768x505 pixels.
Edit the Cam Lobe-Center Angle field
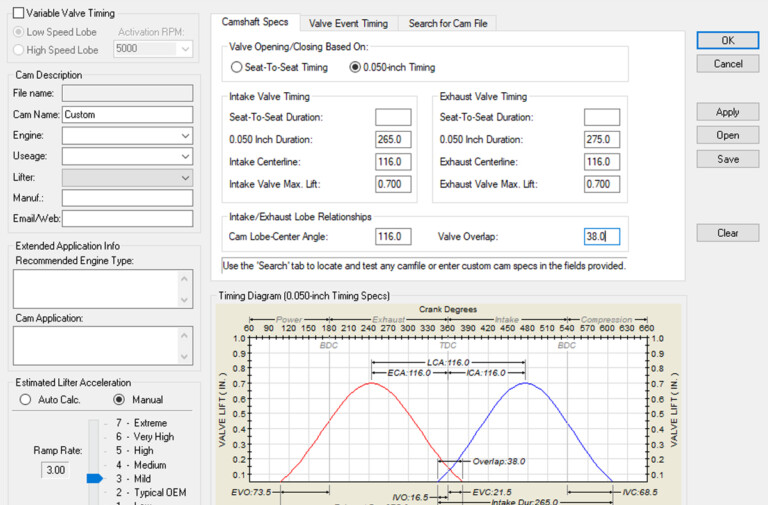point(393,237)
